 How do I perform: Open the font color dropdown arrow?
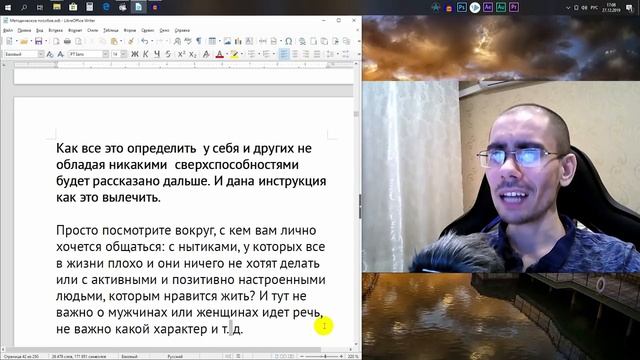(227, 54)
